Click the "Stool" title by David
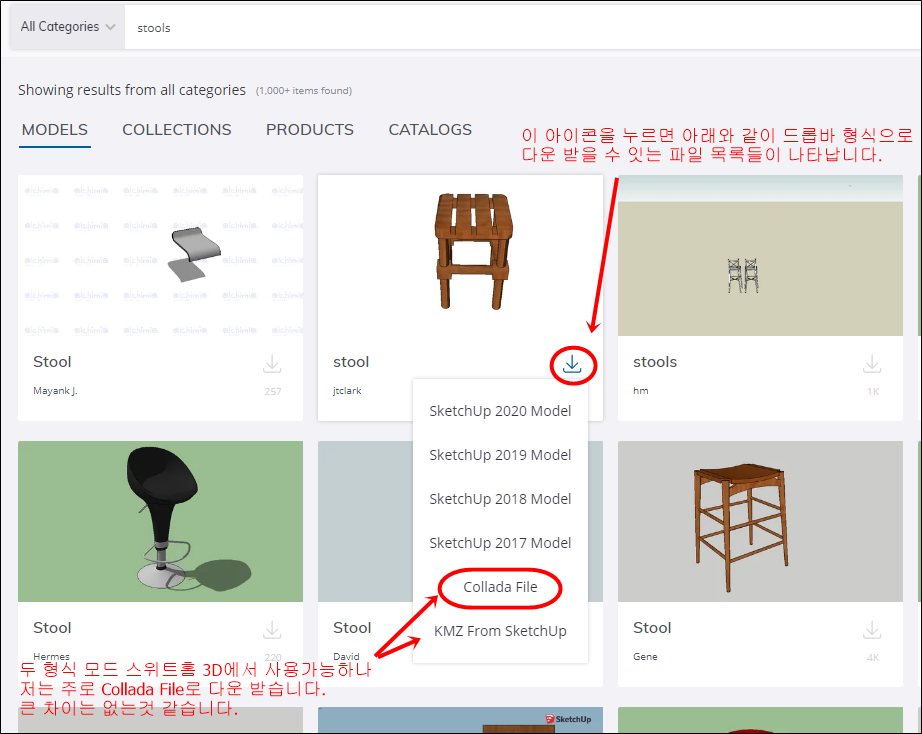 click(x=352, y=628)
